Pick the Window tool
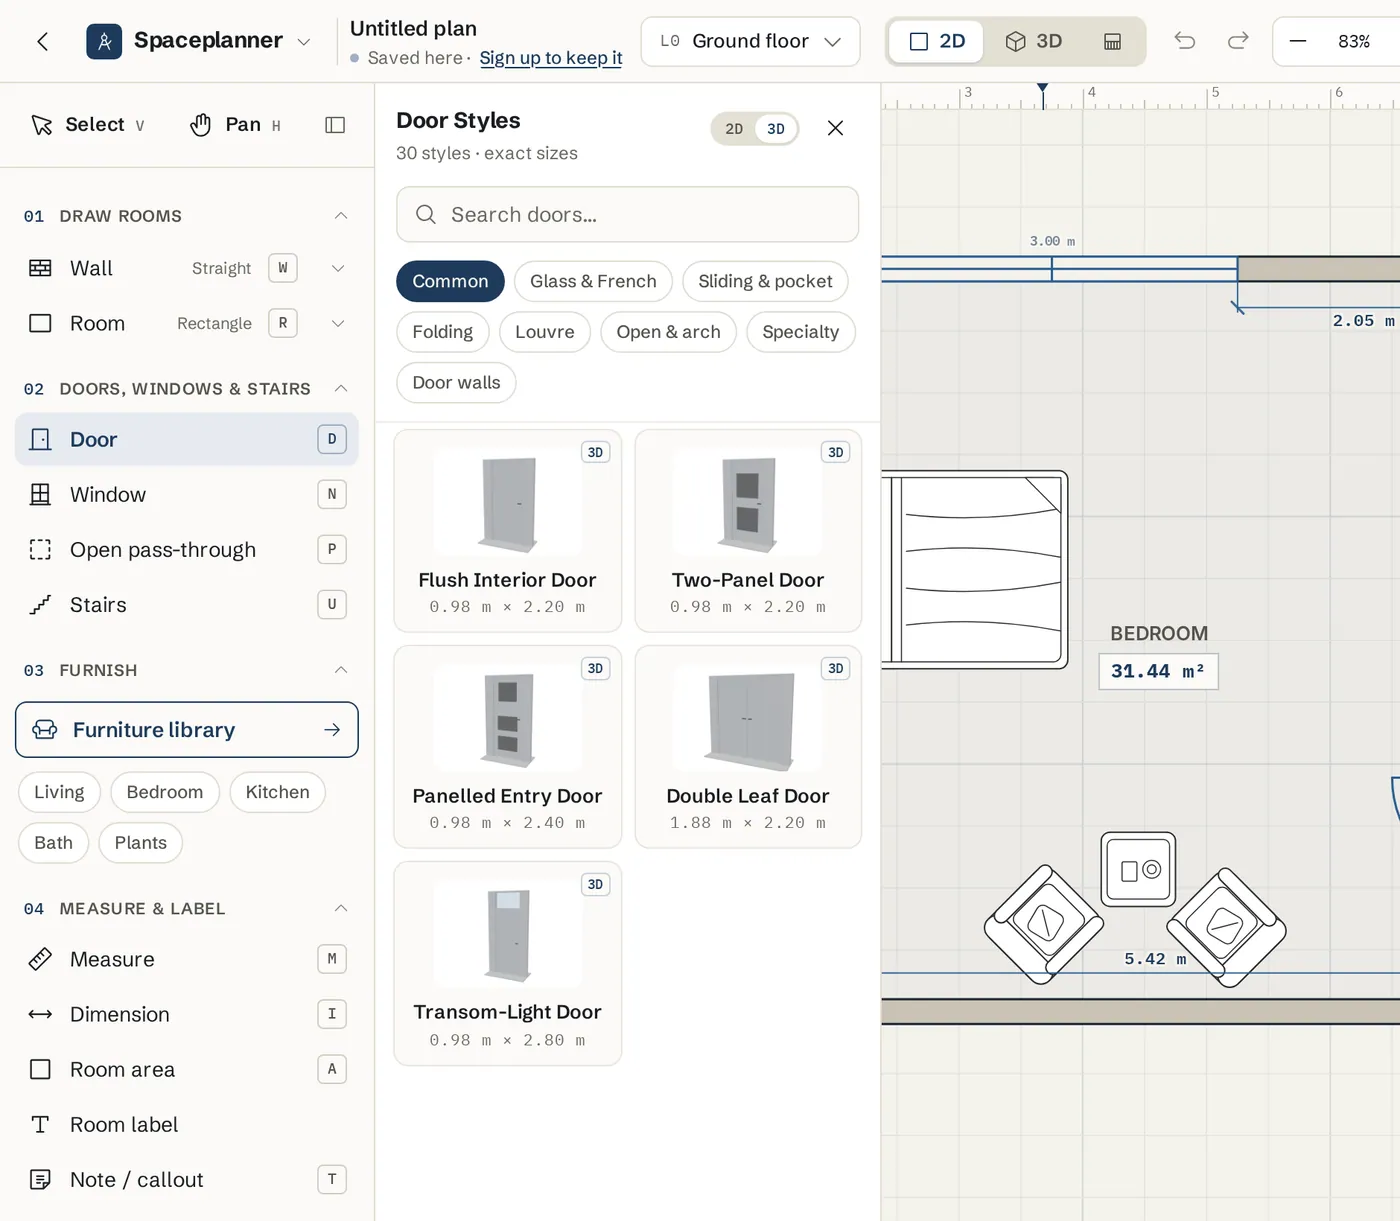The image size is (1400, 1221). 187,494
